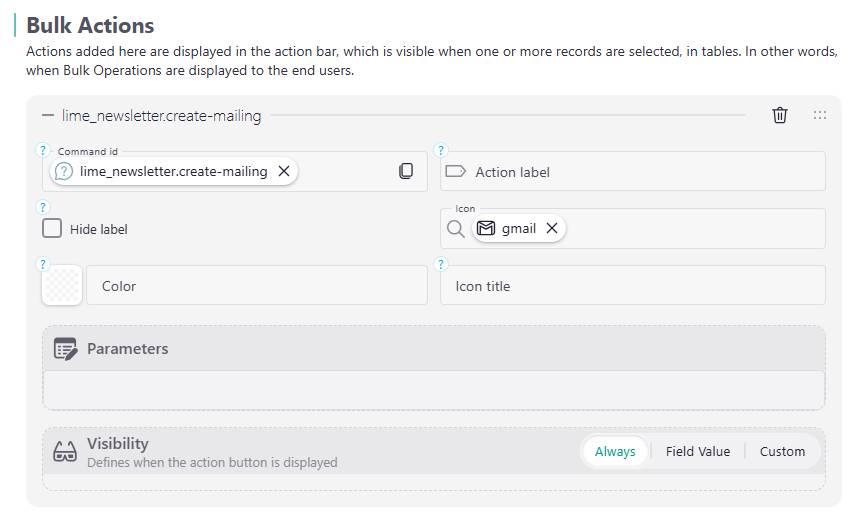Collapse the lime_newsletter.create-mailing section
The image size is (862, 515).
[48, 115]
